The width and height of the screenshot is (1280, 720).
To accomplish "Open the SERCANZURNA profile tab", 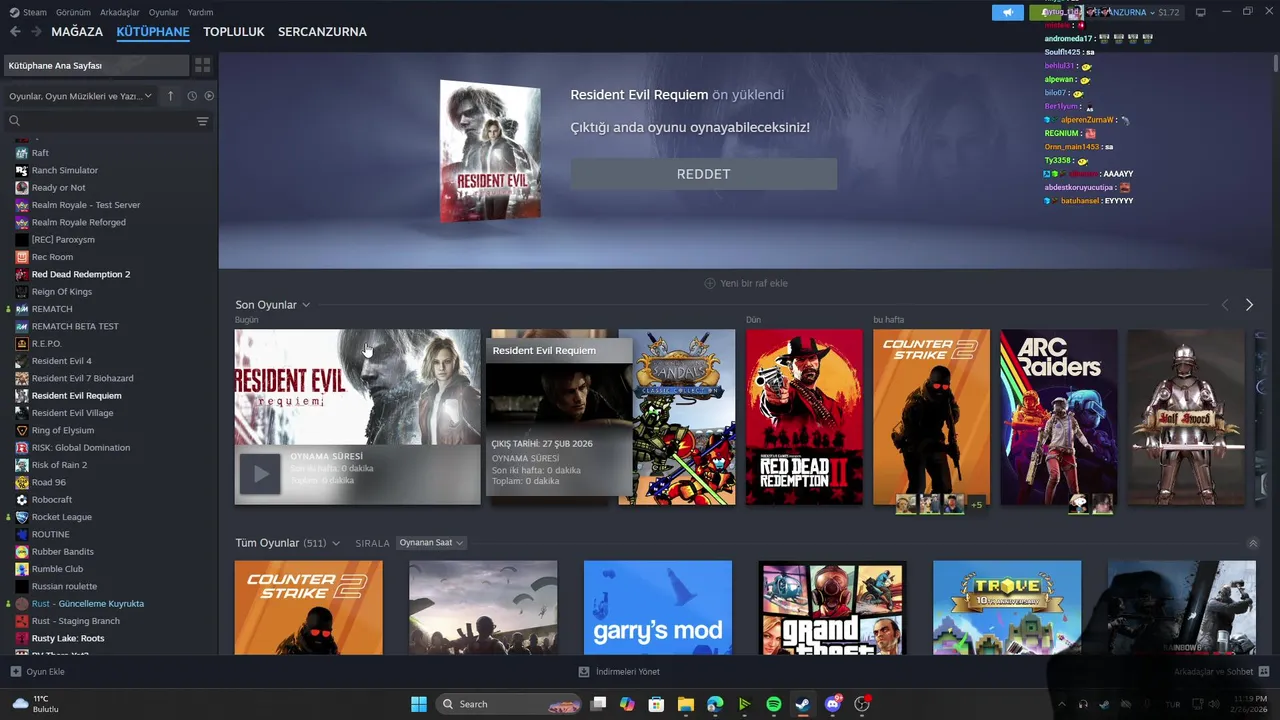I will 322,32.
